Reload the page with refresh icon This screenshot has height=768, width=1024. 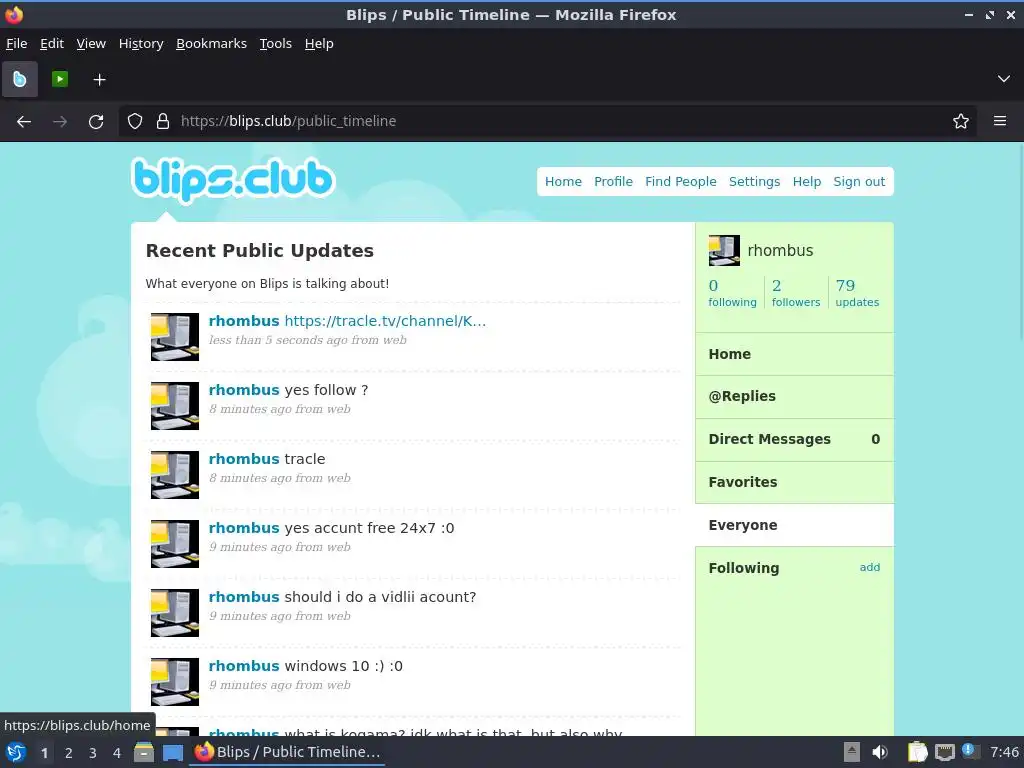96,121
